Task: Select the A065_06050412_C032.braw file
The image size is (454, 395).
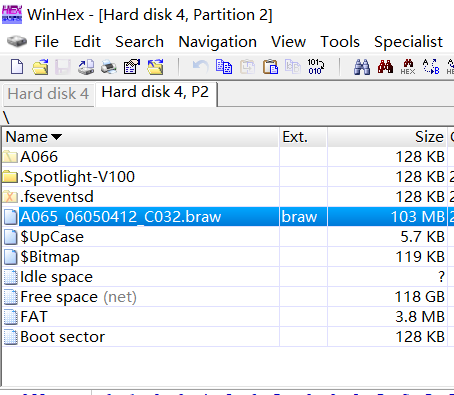Action: tap(120, 217)
